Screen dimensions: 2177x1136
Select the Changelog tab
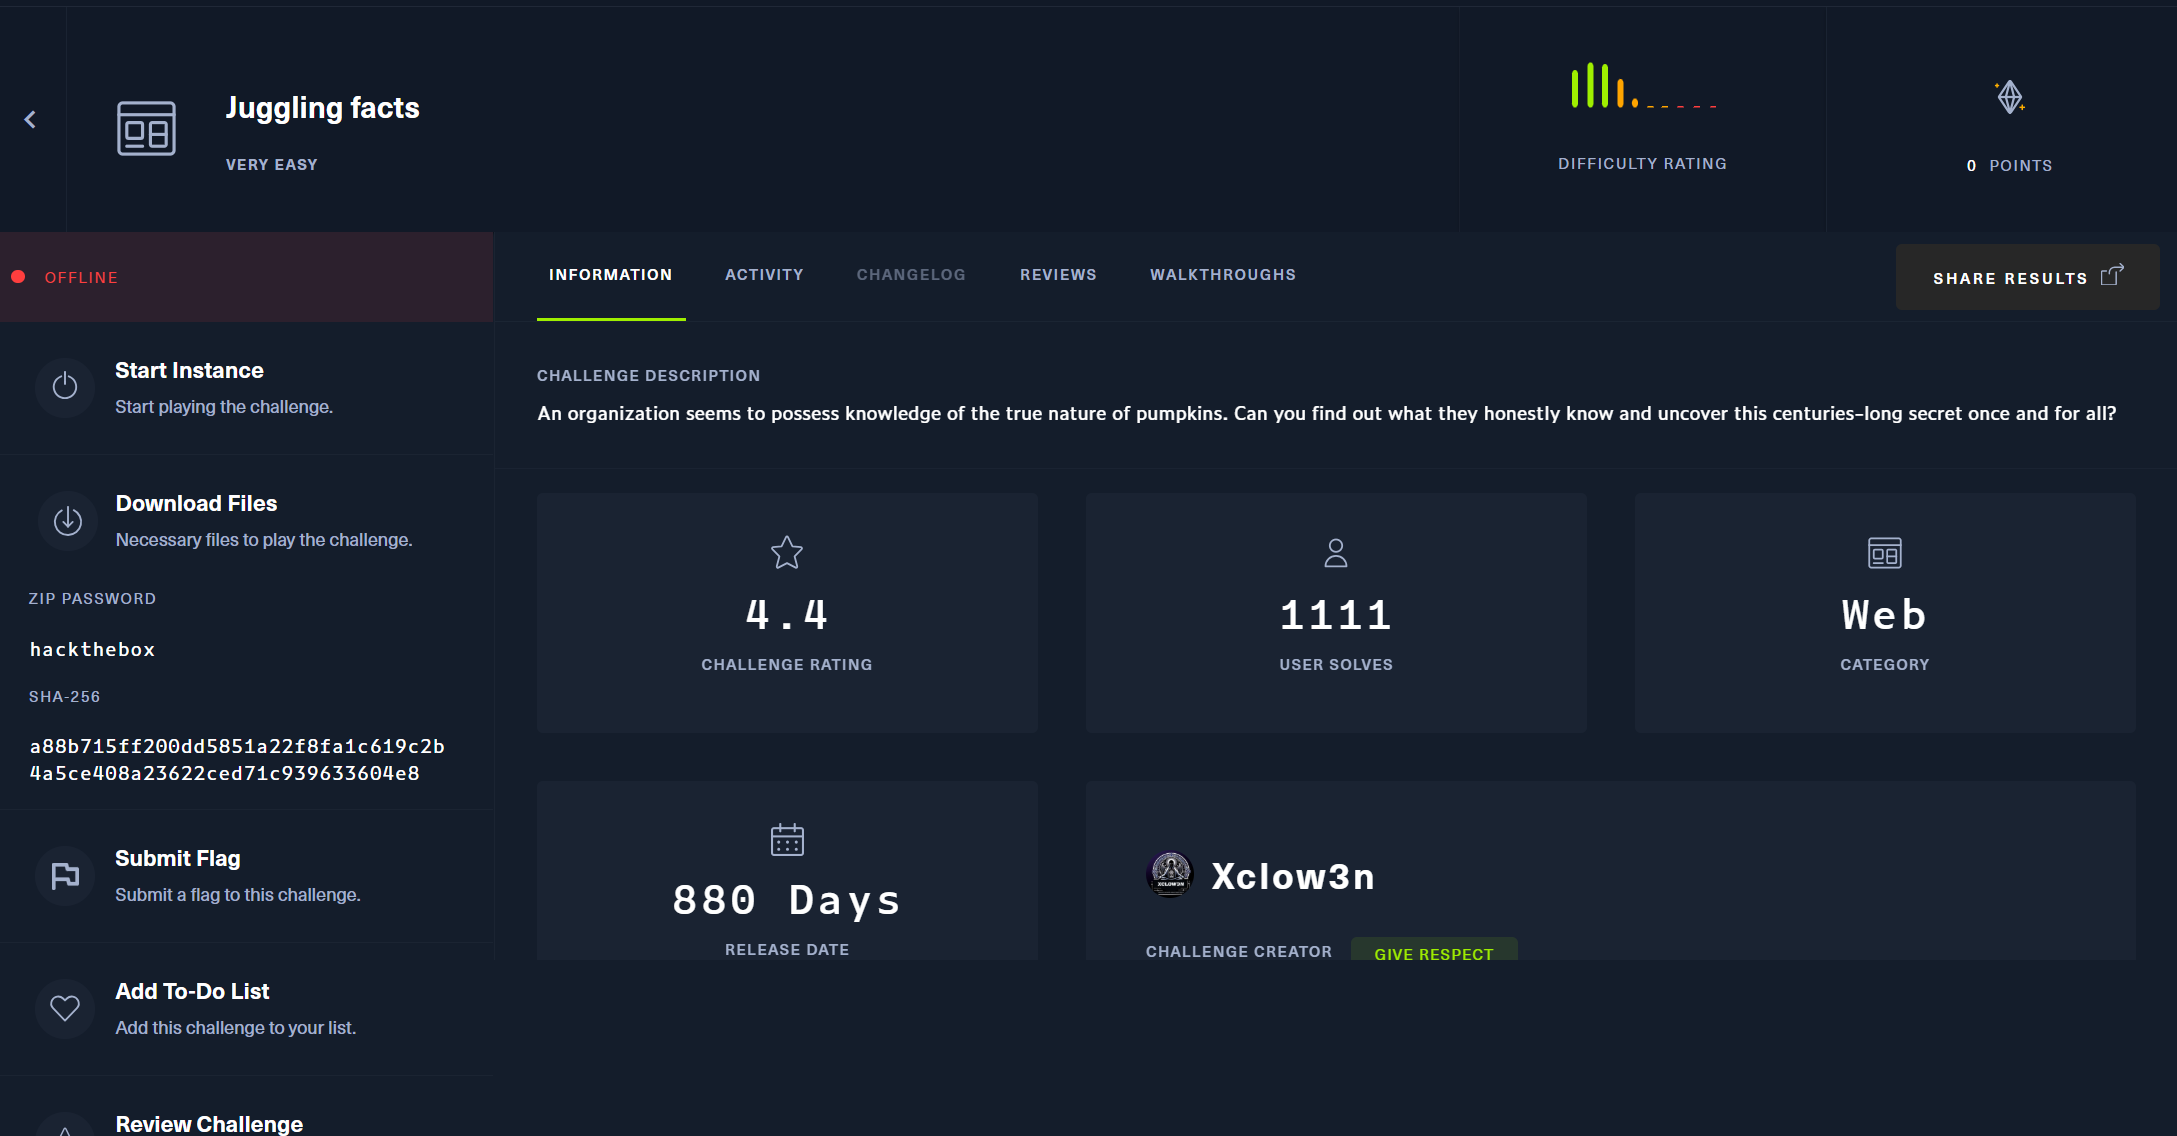pyautogui.click(x=910, y=275)
